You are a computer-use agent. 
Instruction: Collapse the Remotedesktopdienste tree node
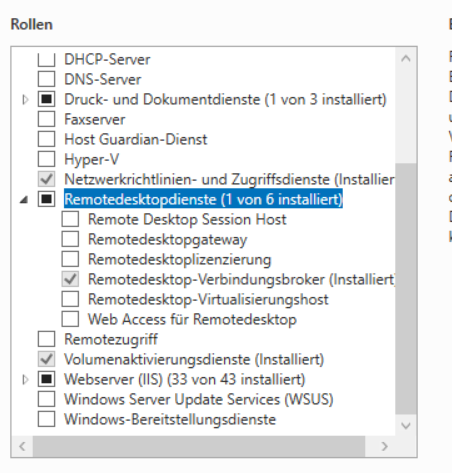tap(24, 200)
